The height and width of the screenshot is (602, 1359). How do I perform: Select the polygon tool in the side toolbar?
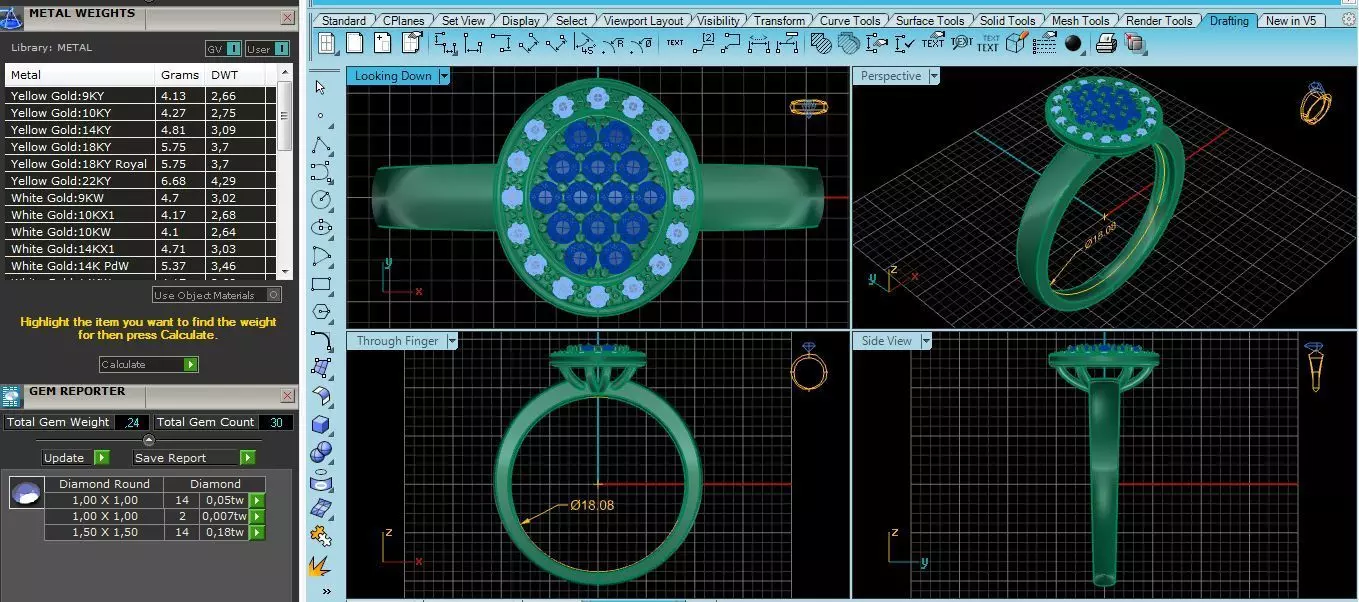click(x=321, y=313)
